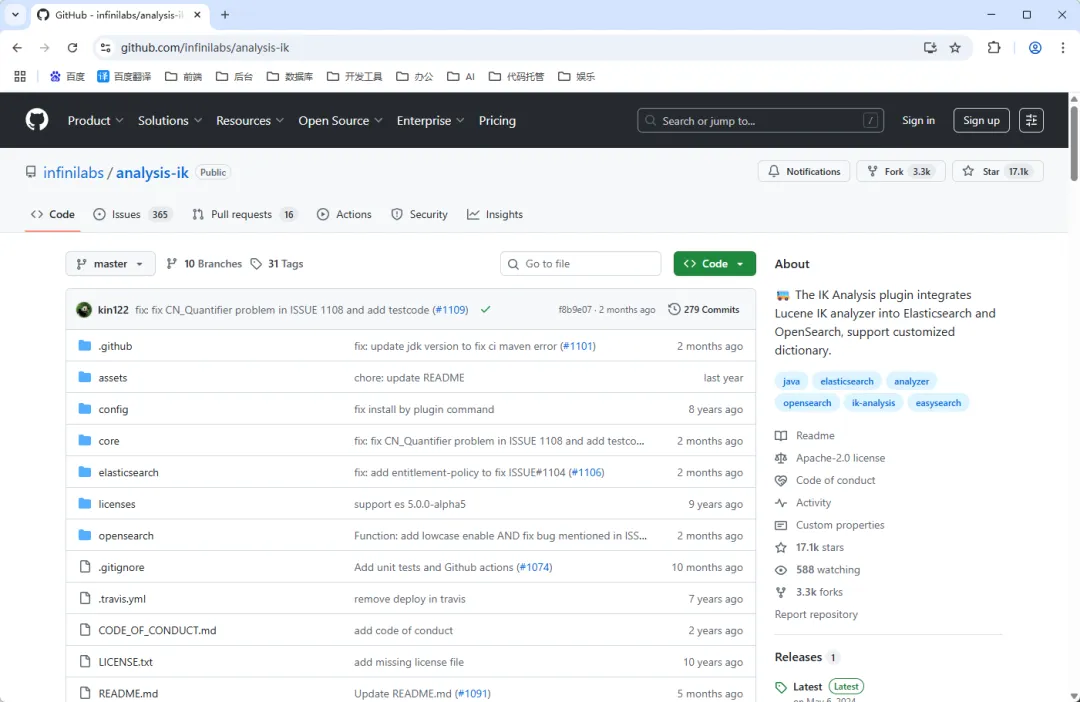1080x702 pixels.
Task: Open commit link #1109
Action: (450, 310)
